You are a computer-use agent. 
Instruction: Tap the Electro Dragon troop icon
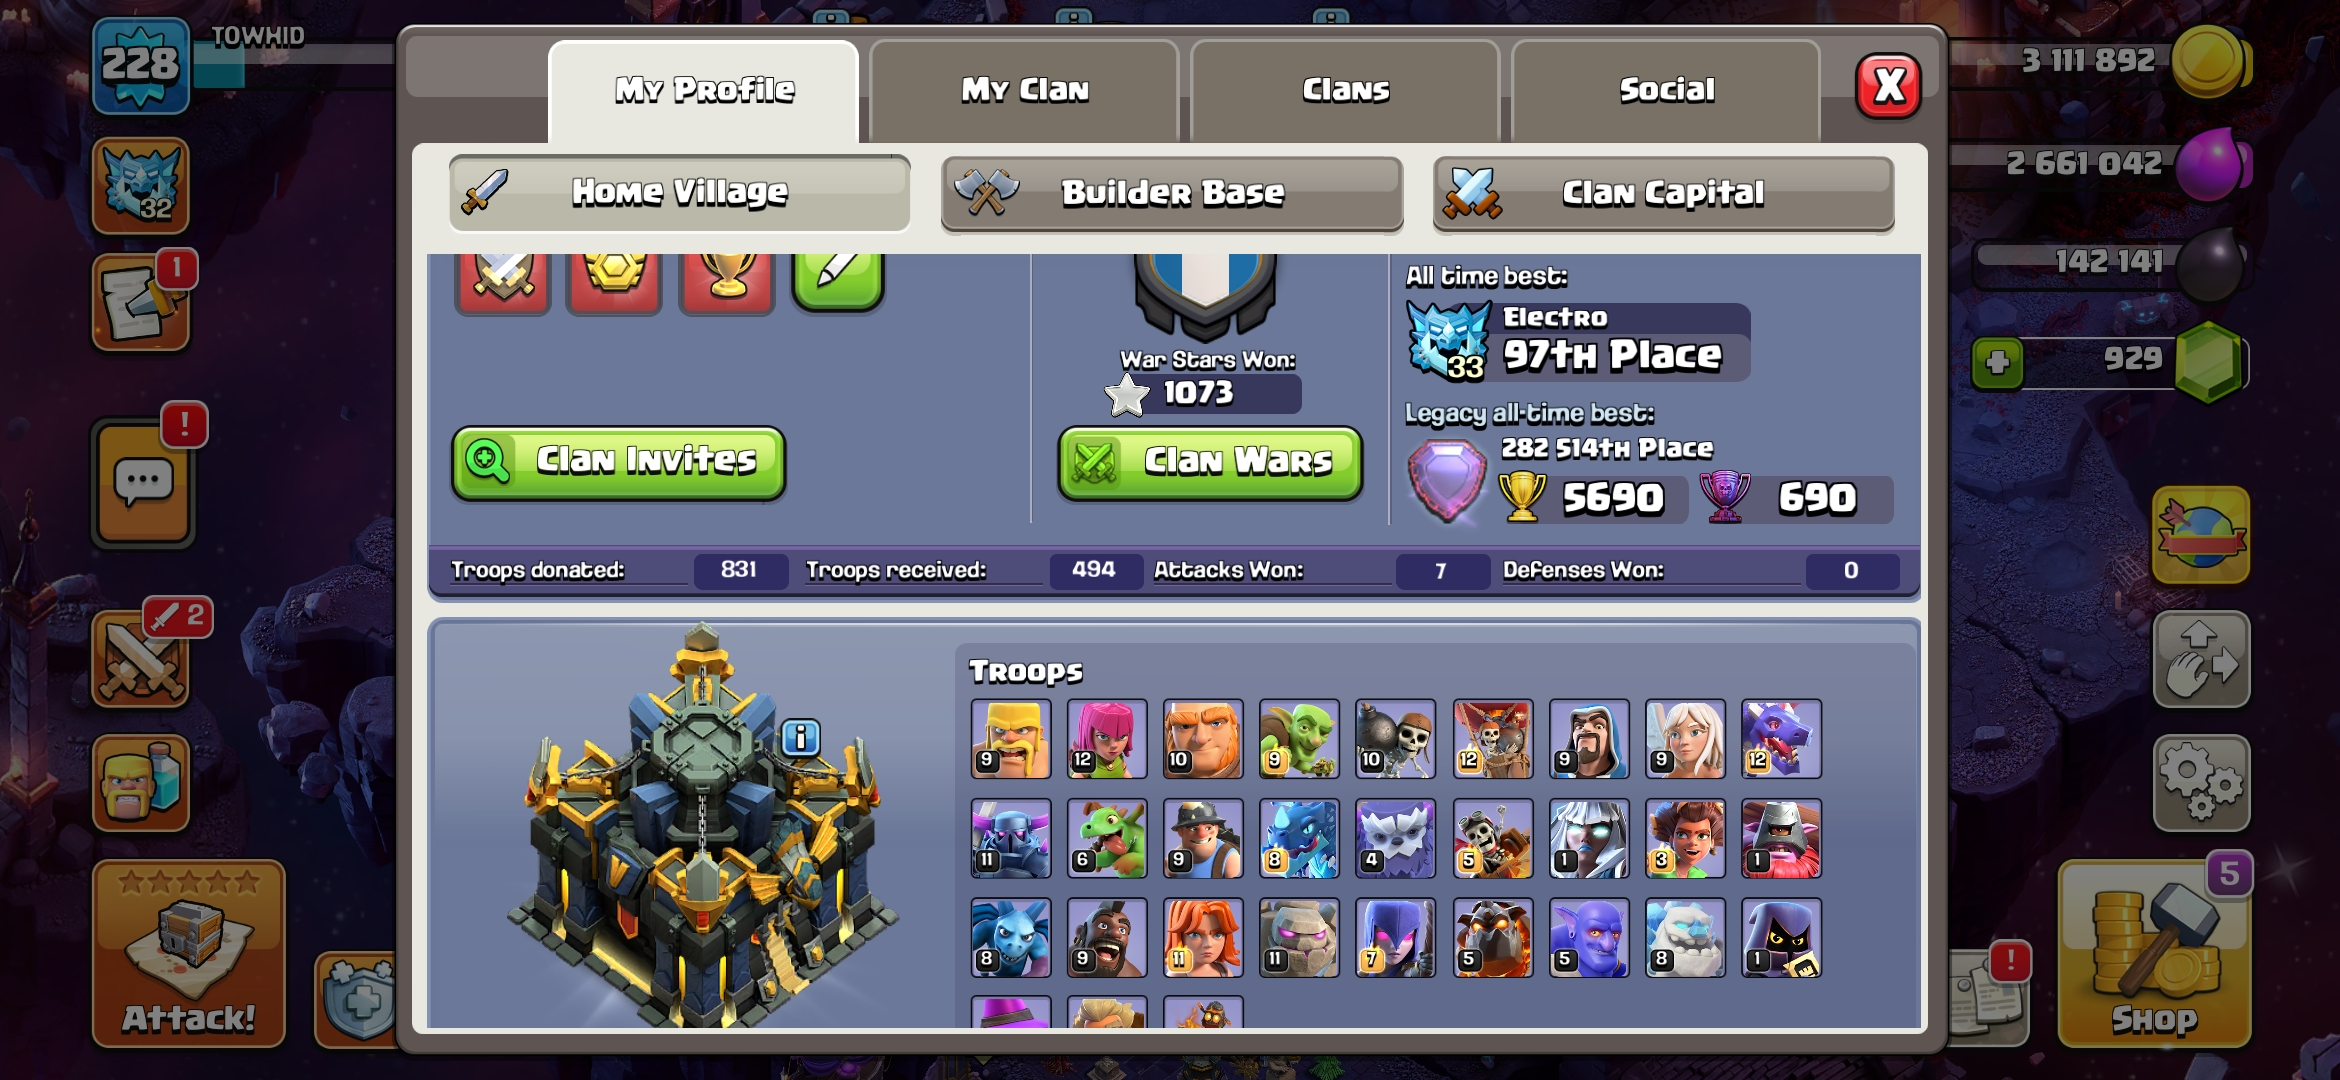click(x=1299, y=838)
